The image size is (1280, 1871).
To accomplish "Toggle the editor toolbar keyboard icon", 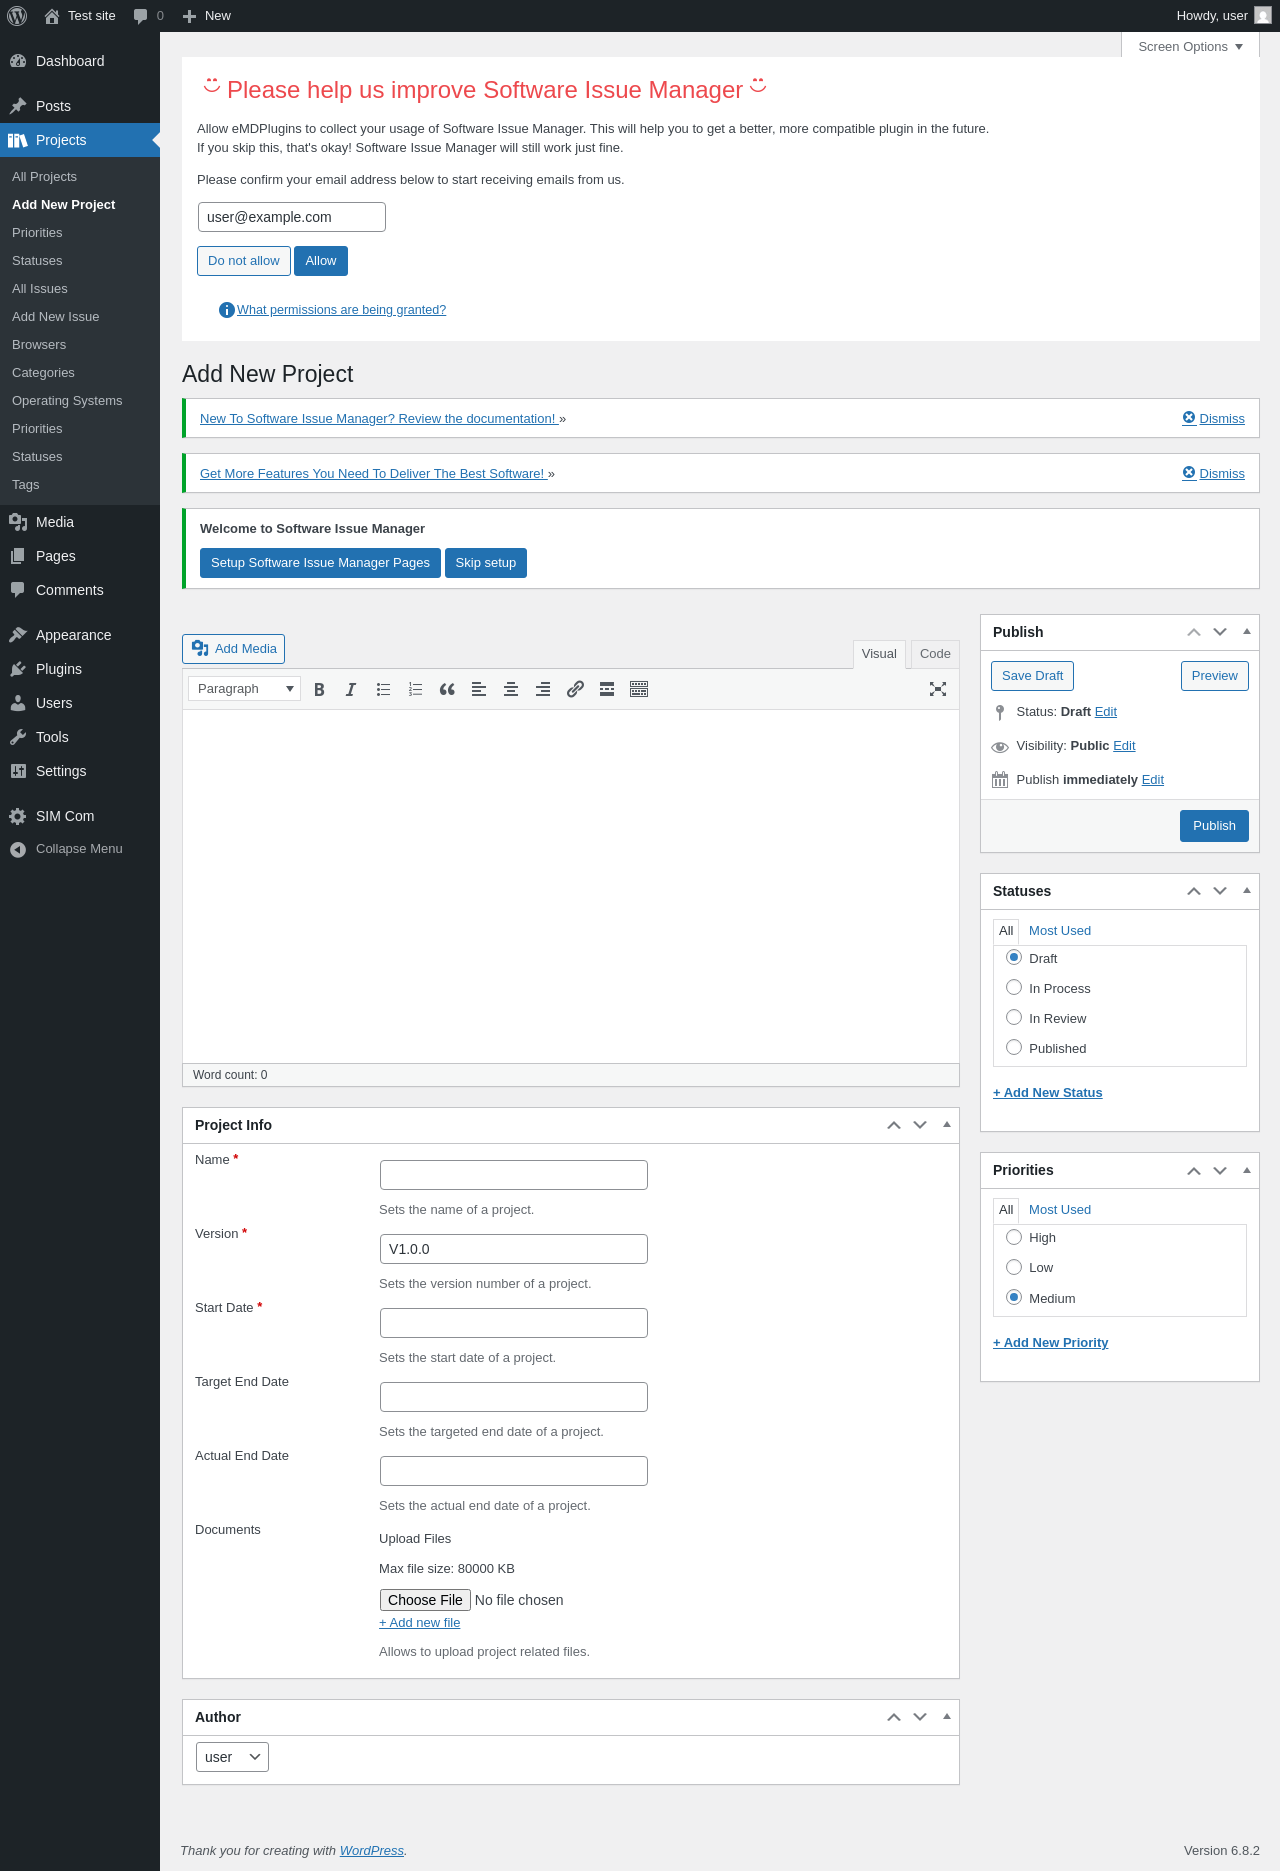I will pos(639,689).
